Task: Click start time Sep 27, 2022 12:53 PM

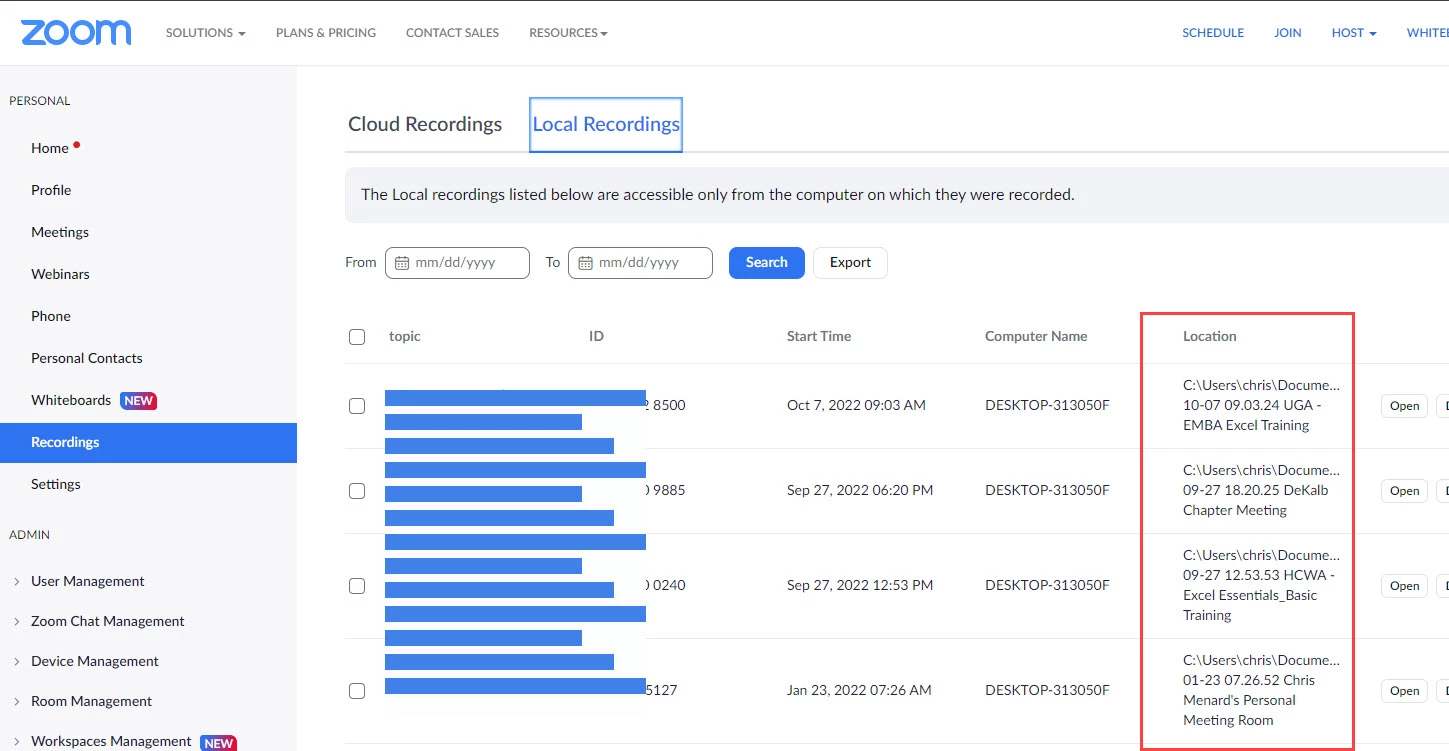Action: [x=860, y=586]
